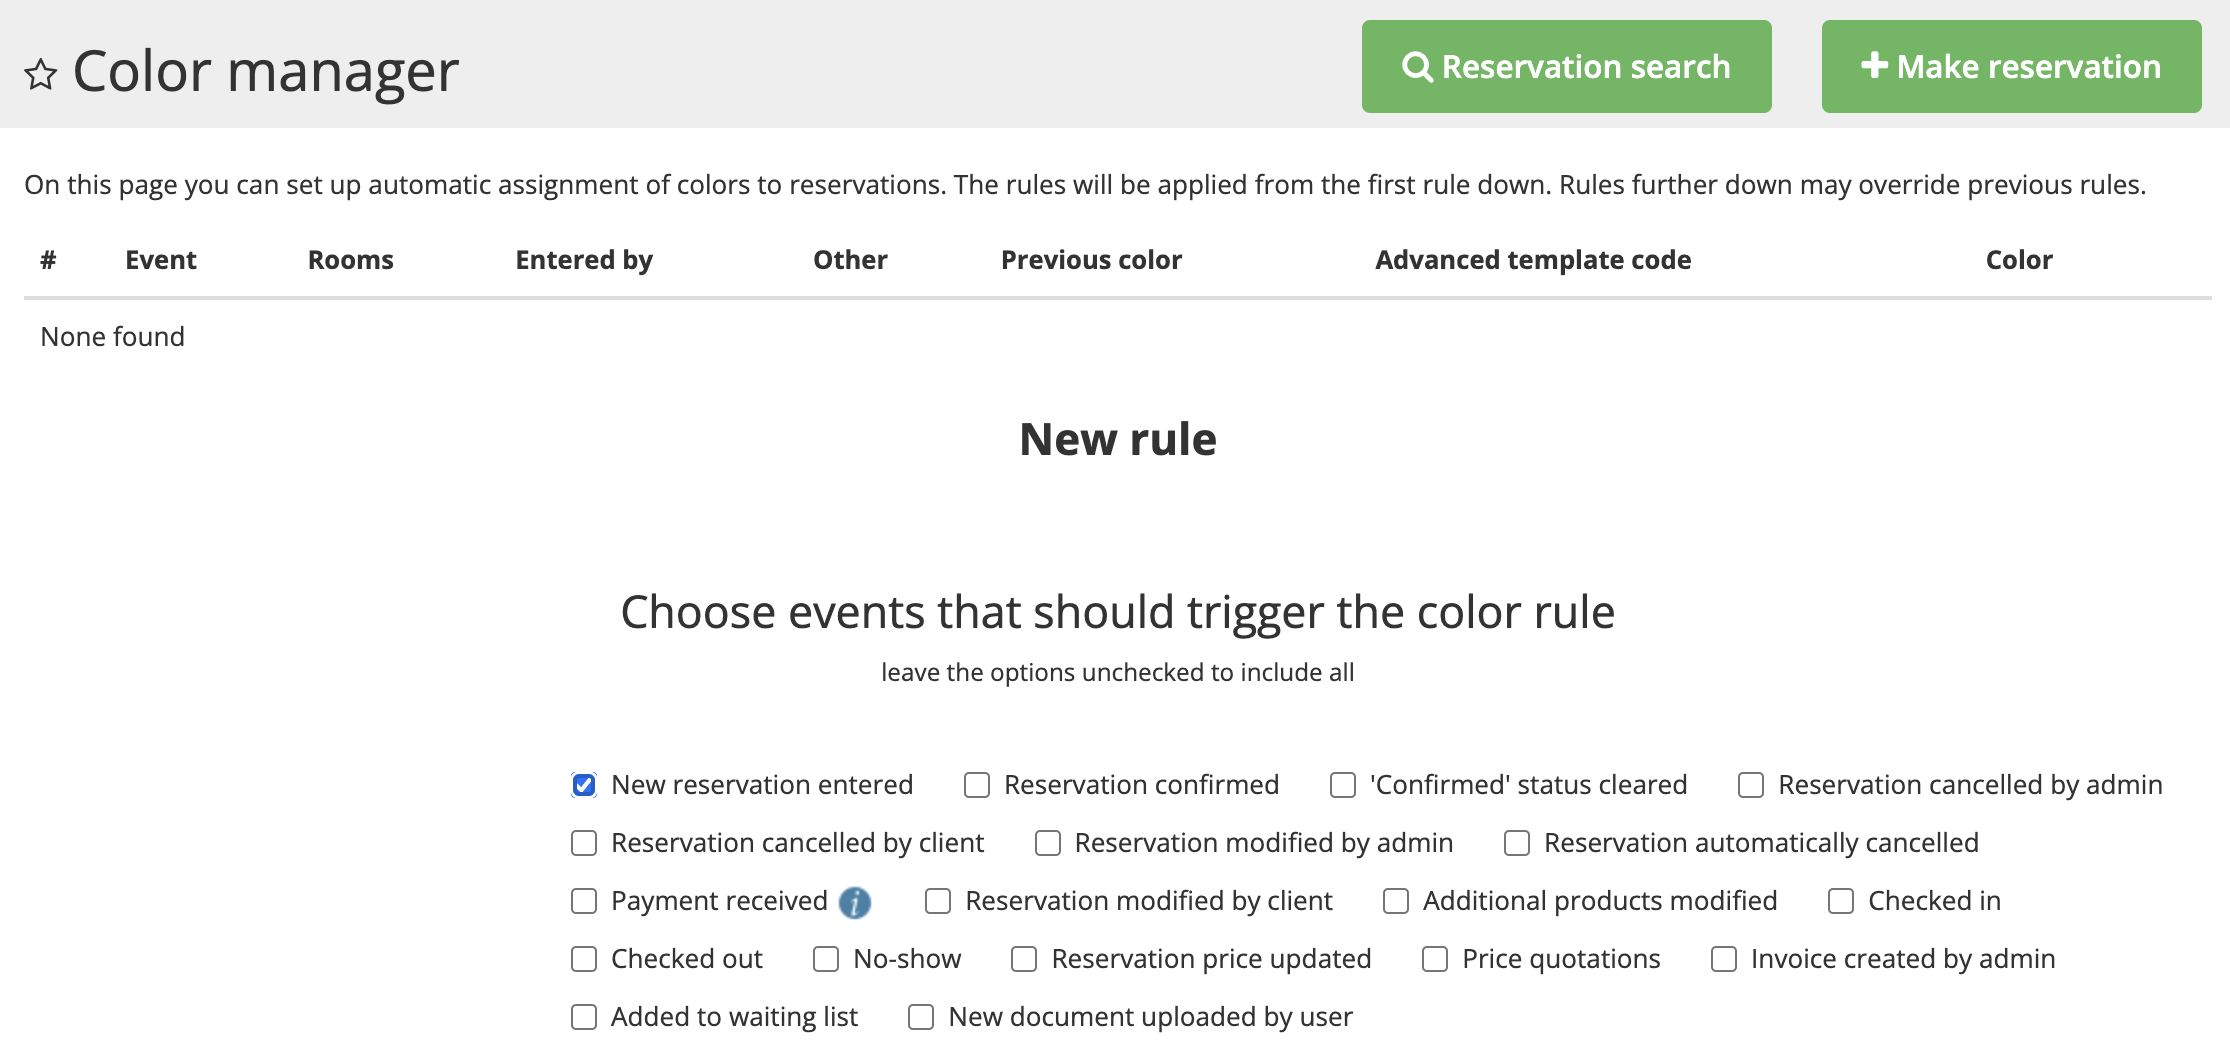Enable the Reservation confirmed checkbox

coord(977,785)
